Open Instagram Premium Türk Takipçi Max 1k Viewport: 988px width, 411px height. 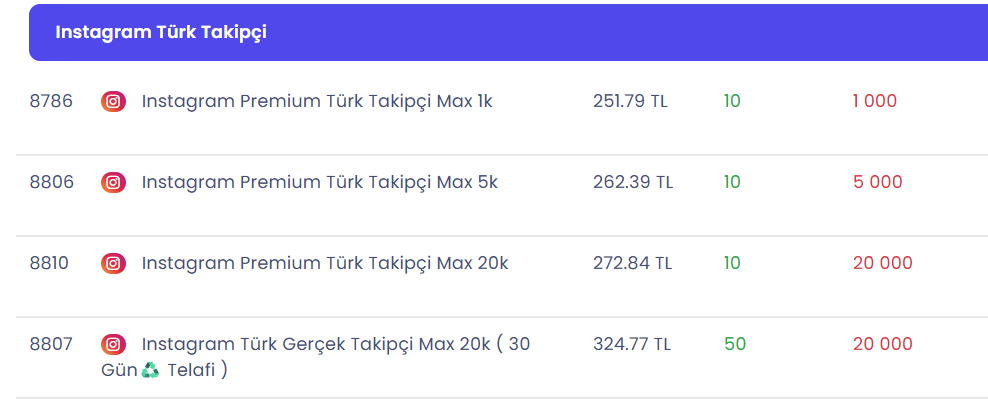(x=317, y=101)
